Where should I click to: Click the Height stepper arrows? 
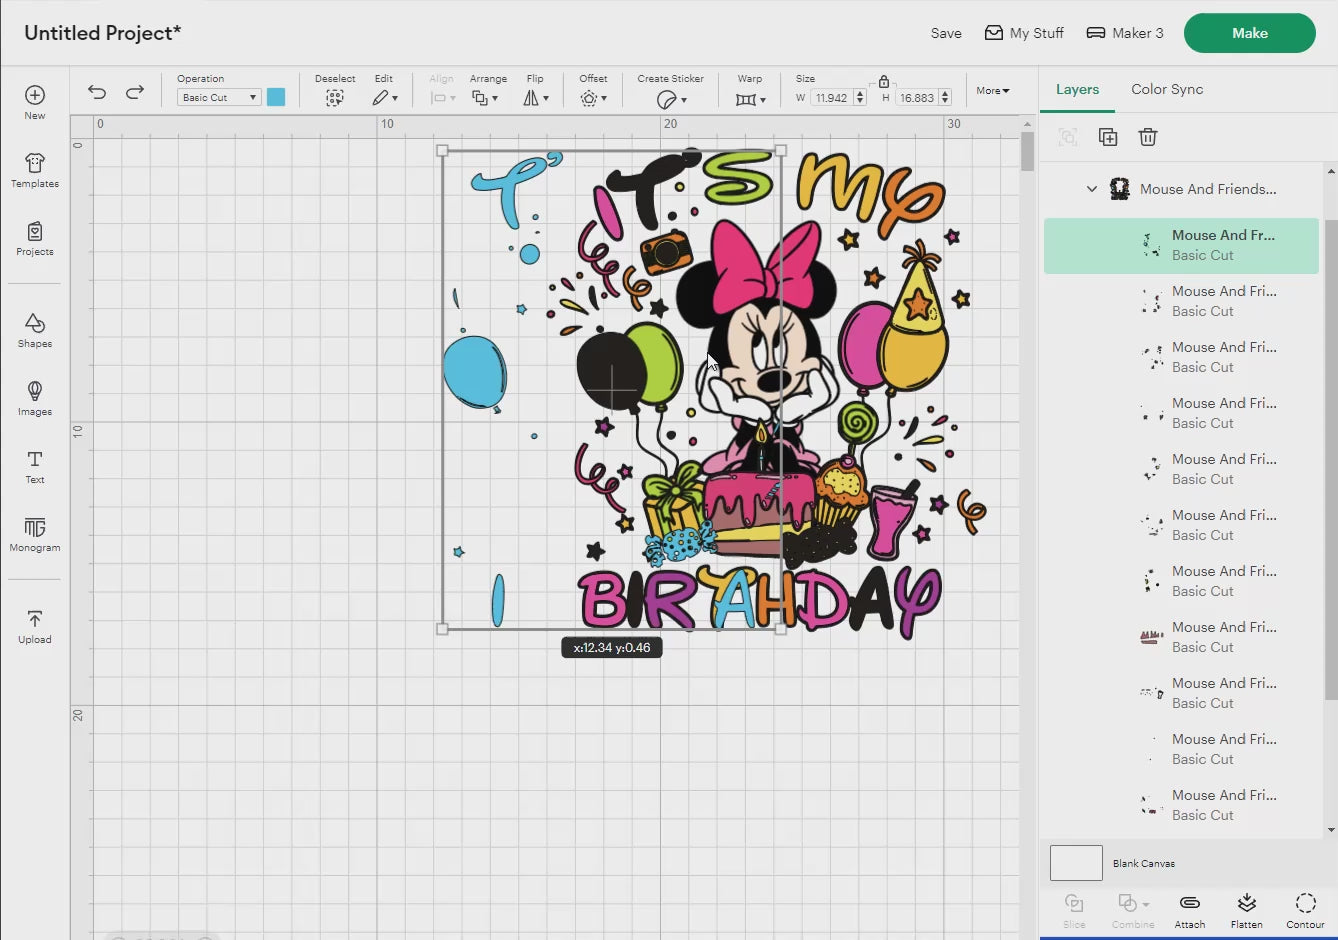(x=945, y=98)
